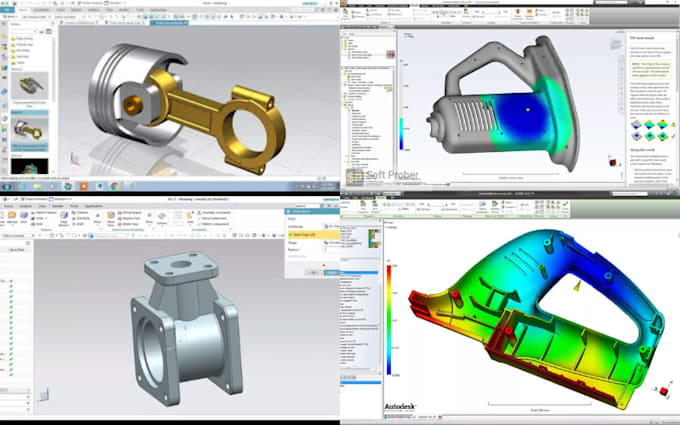
Task: Click the Edge Blend icon in valve window ribbon
Action: (x=64, y=217)
